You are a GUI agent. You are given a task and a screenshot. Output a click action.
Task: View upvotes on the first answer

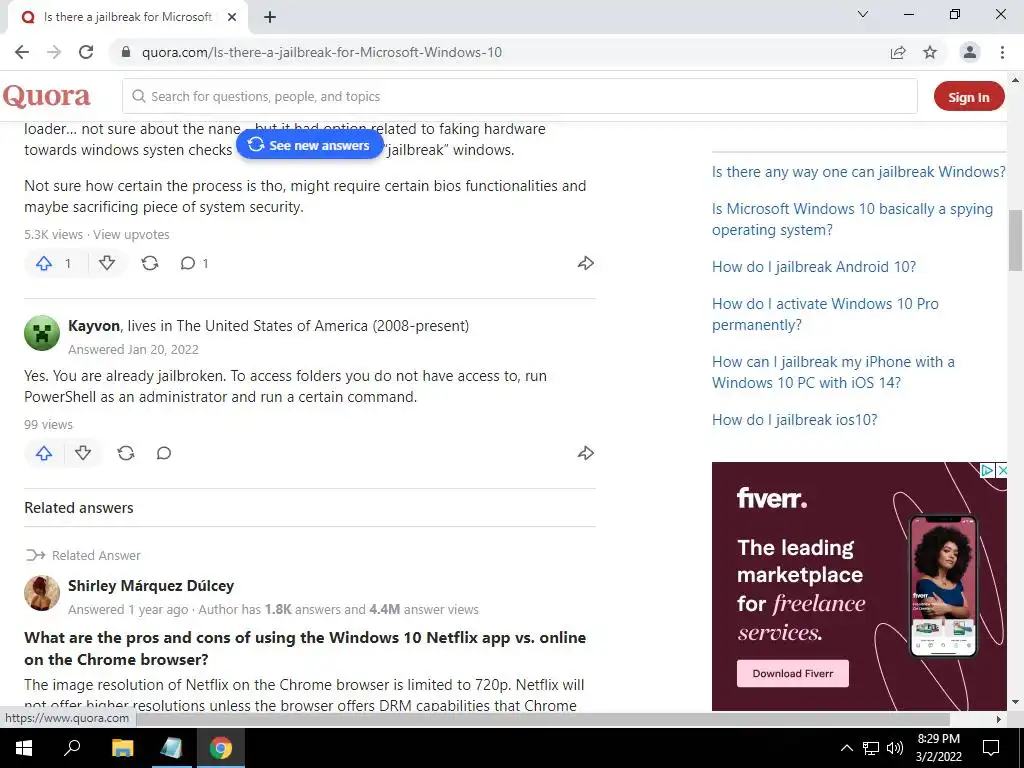point(131,234)
